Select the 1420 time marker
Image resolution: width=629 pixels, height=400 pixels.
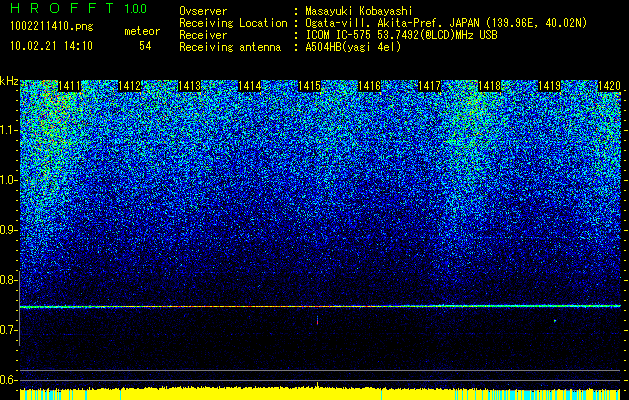click(x=609, y=86)
